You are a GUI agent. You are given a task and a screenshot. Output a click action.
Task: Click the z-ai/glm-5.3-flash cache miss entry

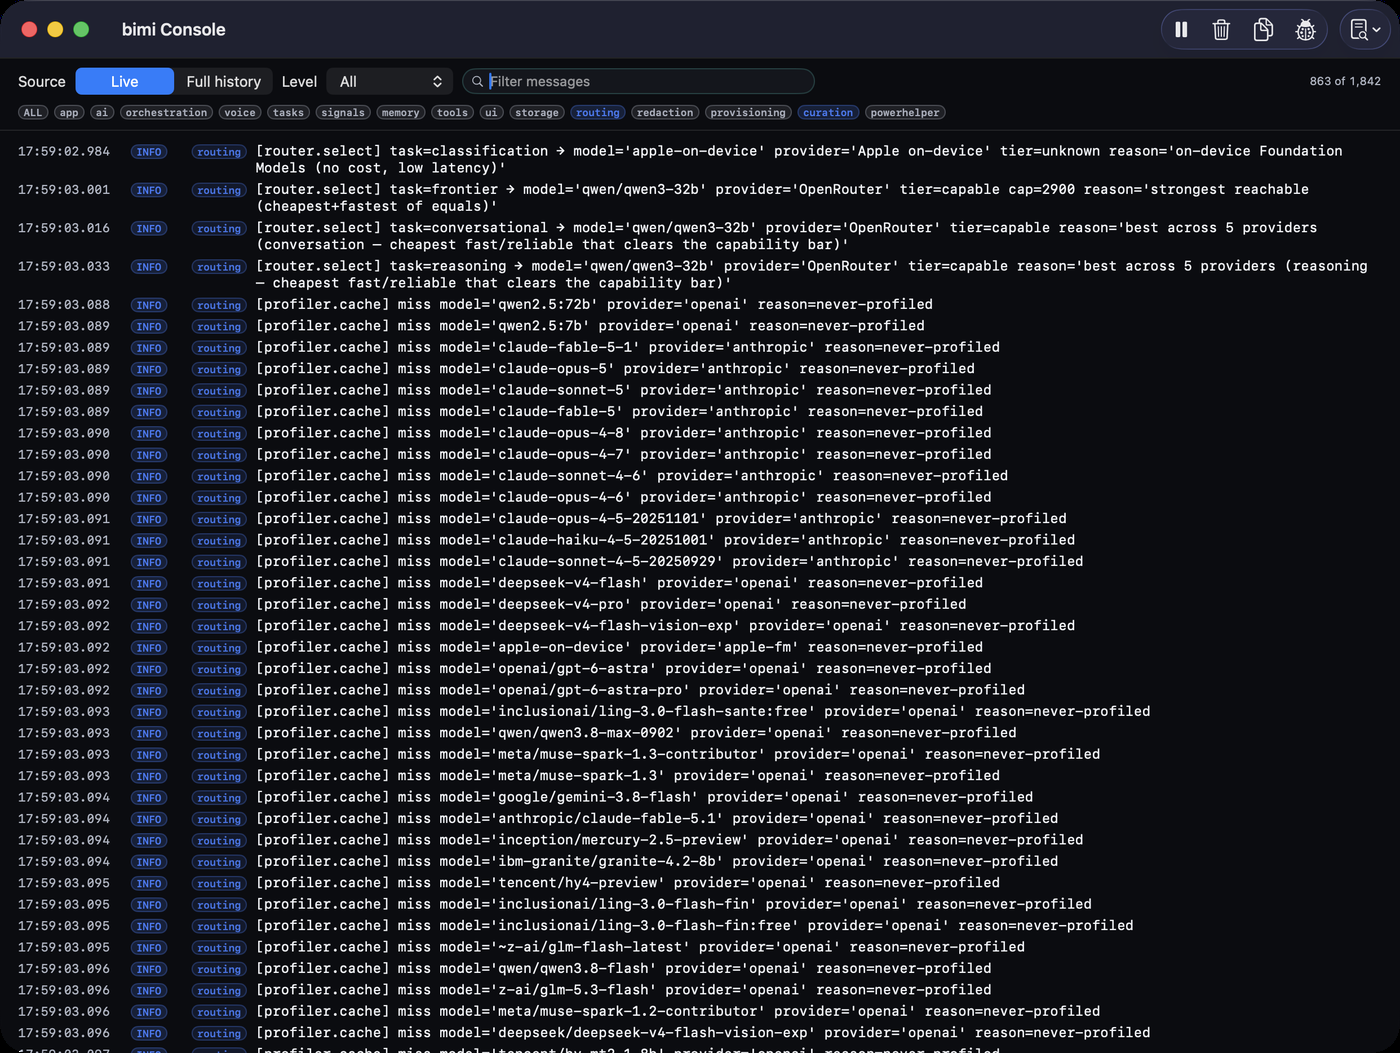click(700, 990)
